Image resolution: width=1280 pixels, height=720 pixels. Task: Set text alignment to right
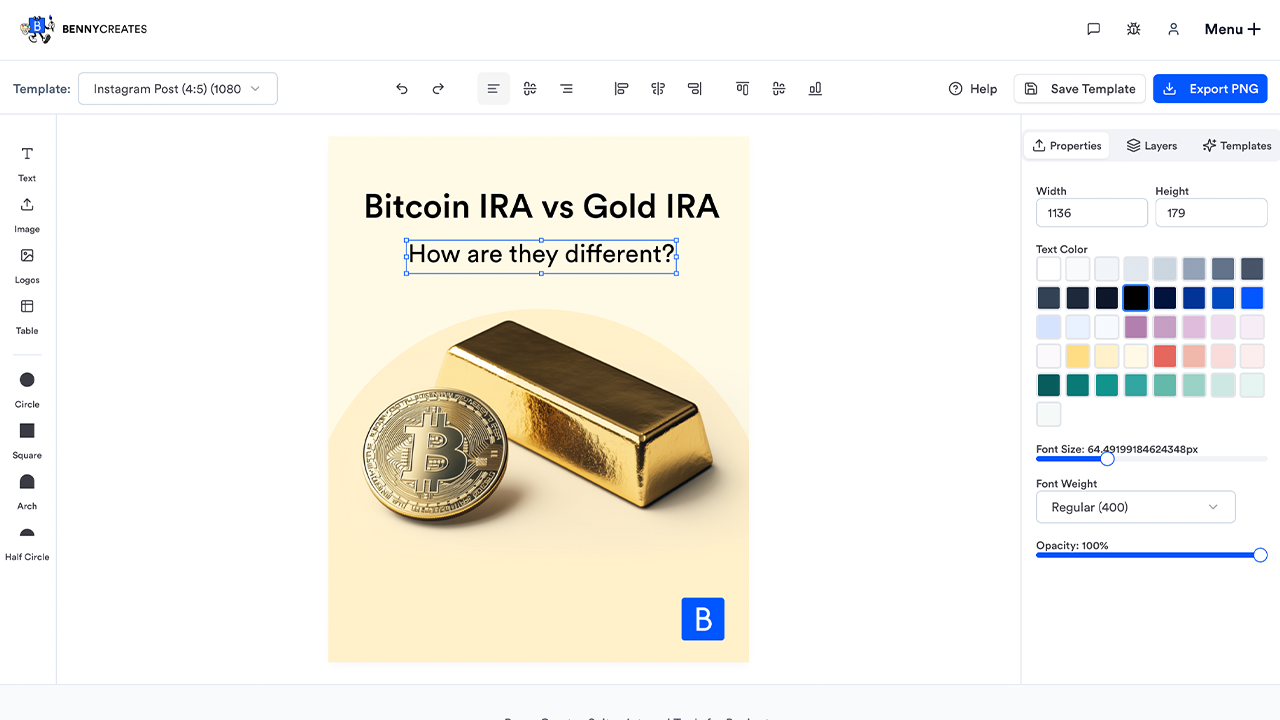566,89
